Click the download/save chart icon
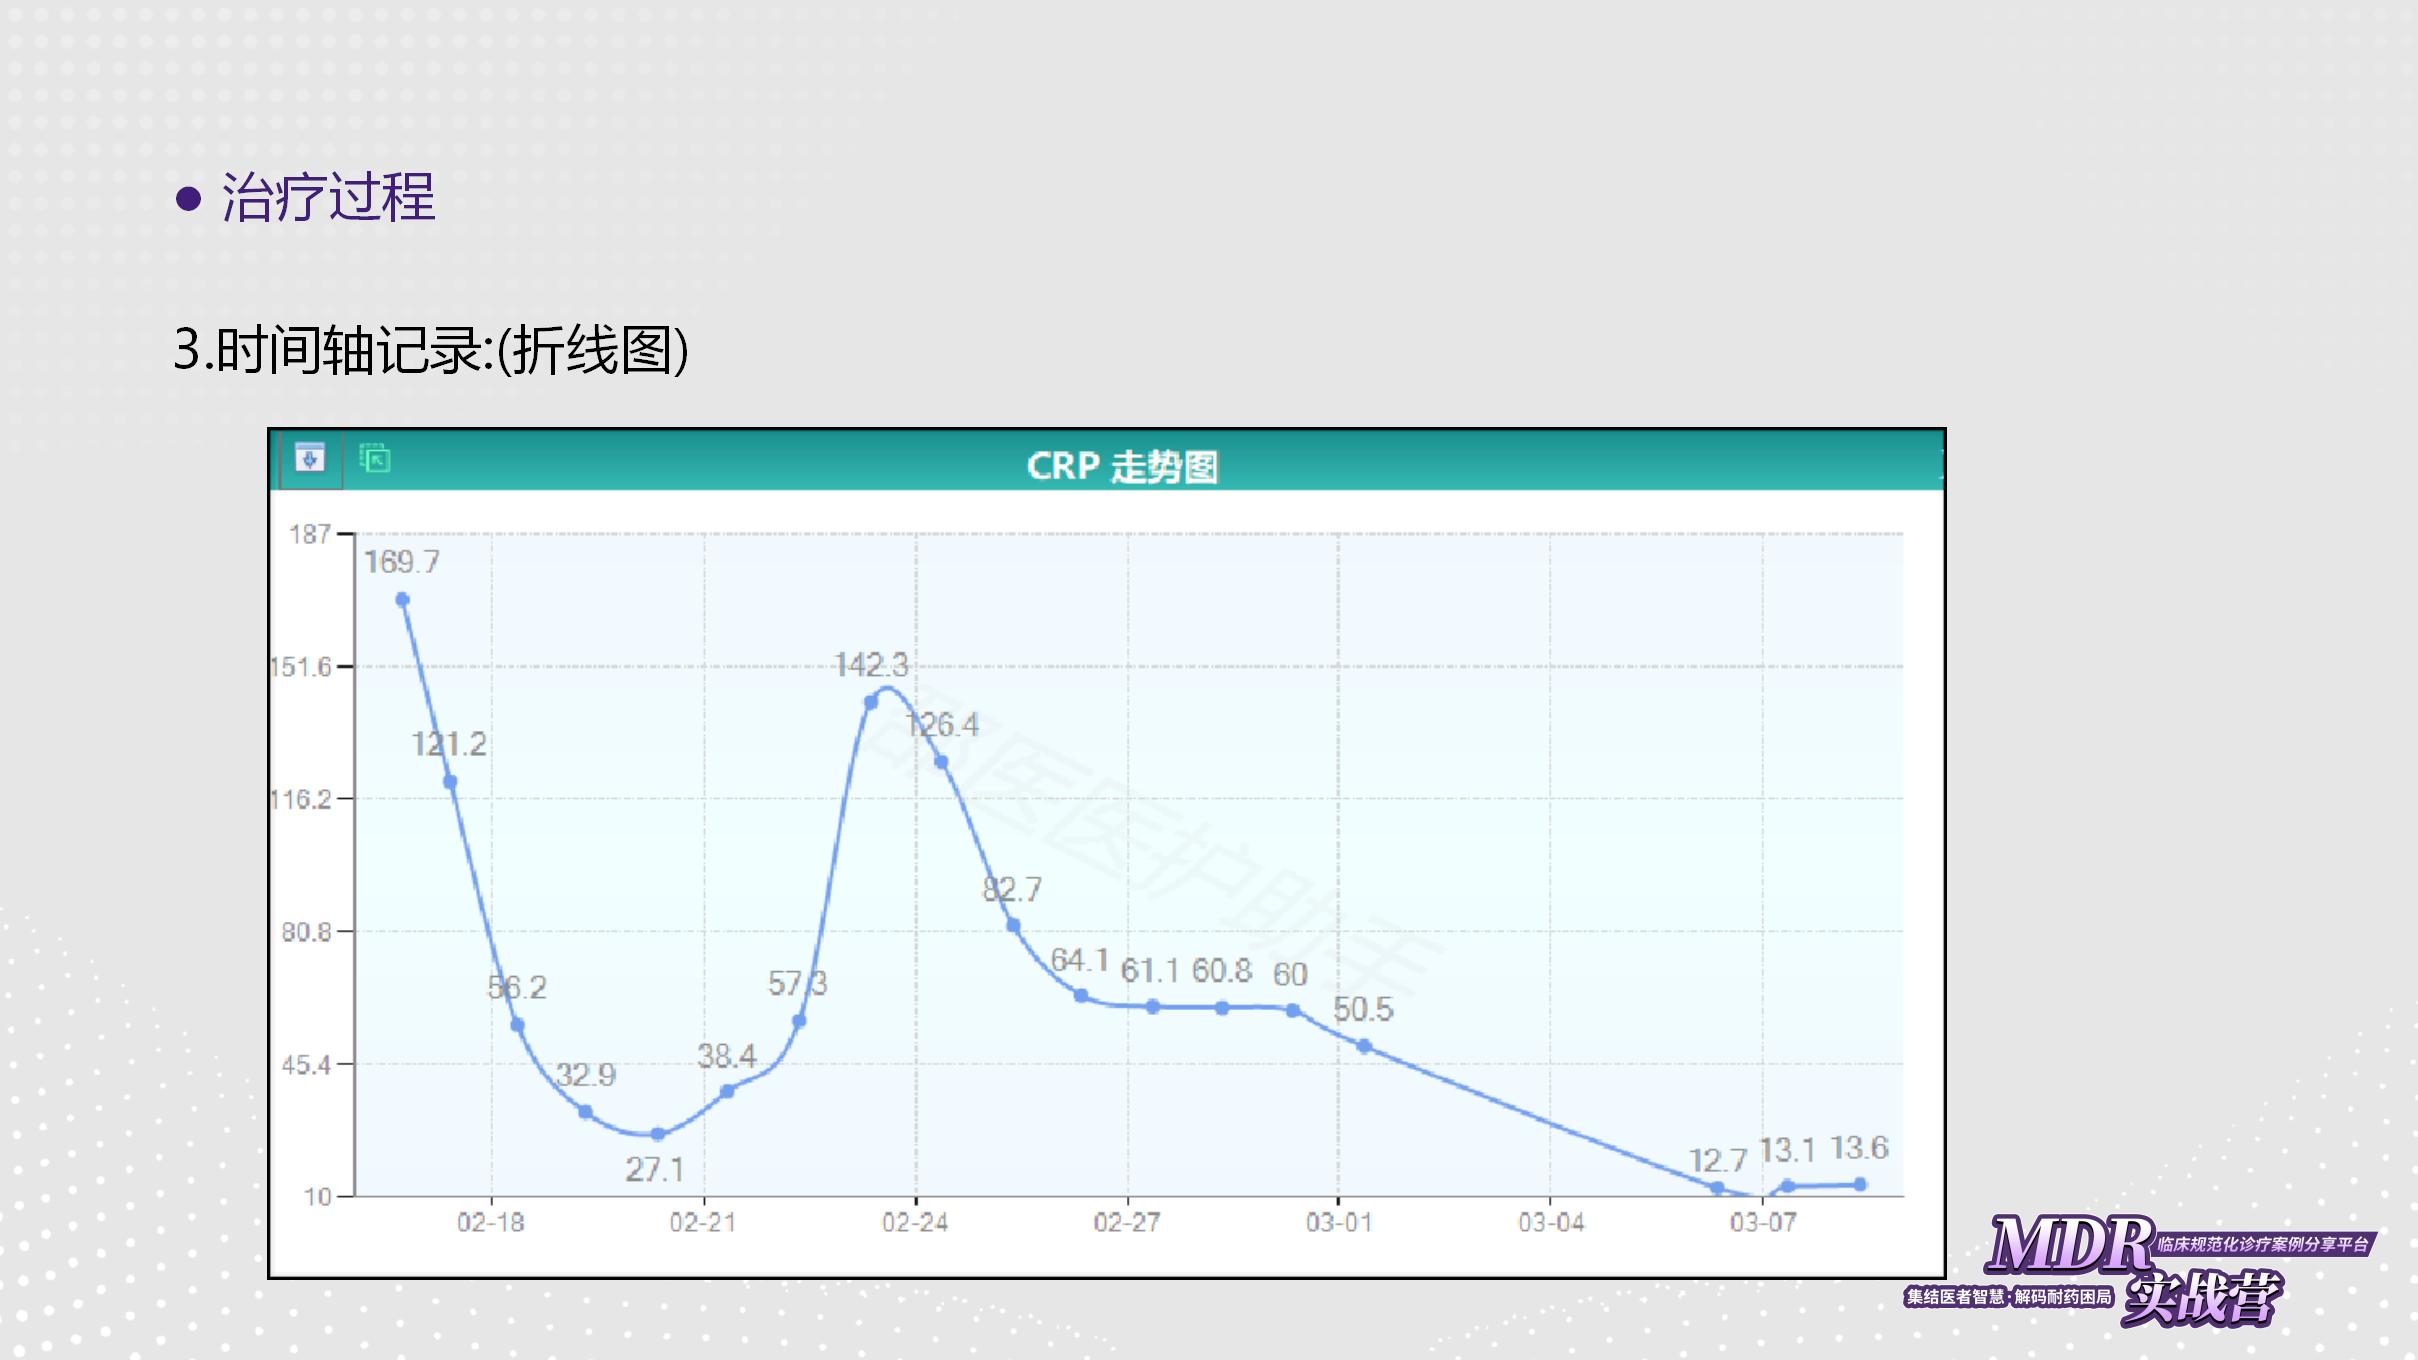 (310, 459)
